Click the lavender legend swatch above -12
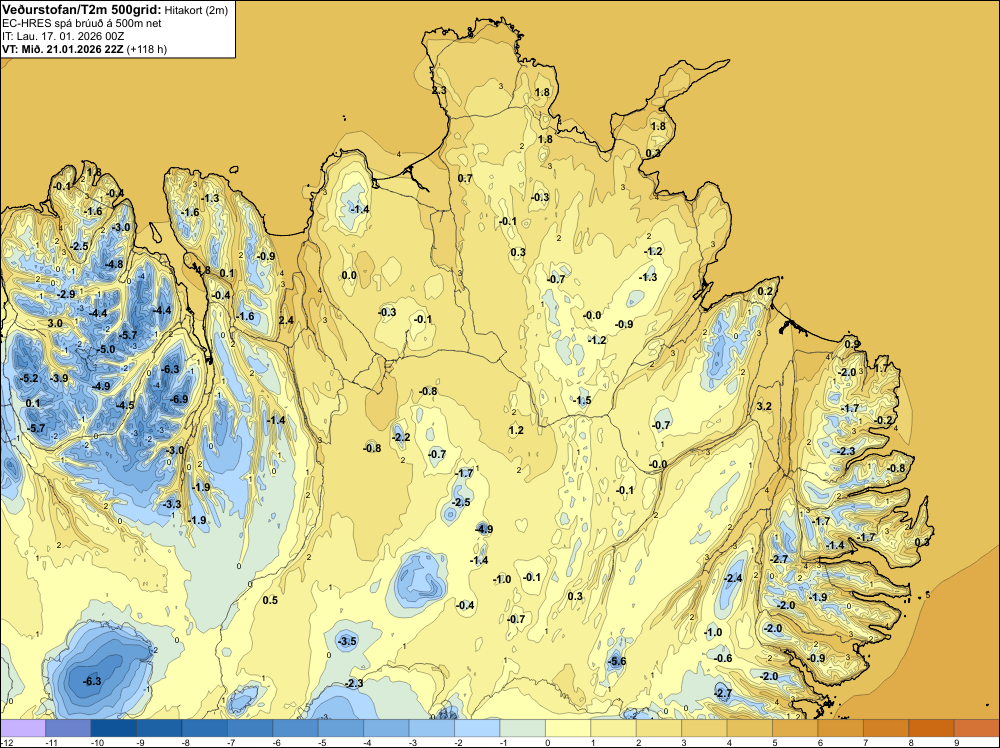The image size is (1000, 748). click(23, 728)
